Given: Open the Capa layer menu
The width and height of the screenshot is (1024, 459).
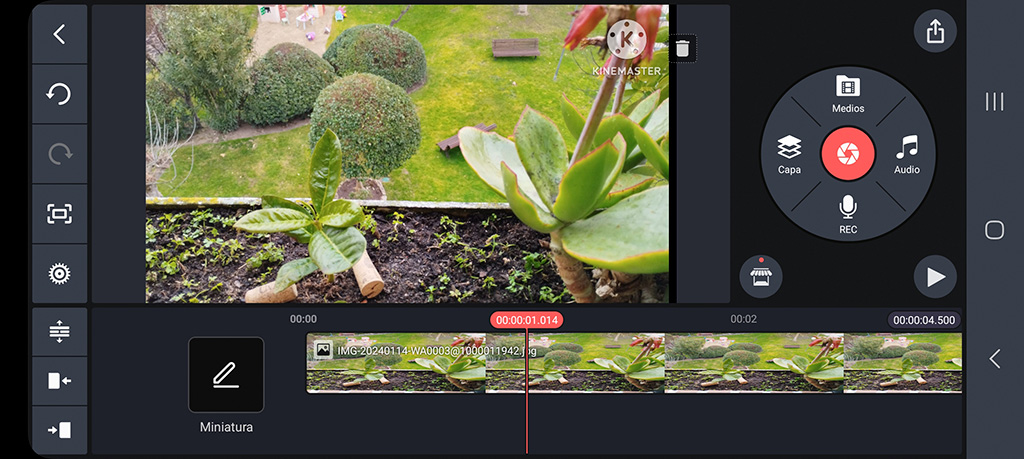Looking at the screenshot, I should pos(789,154).
